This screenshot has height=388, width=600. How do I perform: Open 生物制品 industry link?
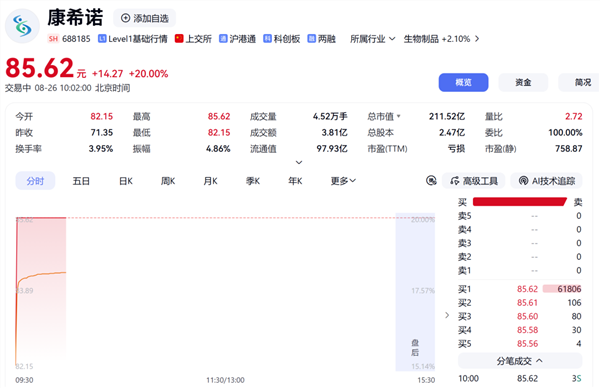coord(441,39)
